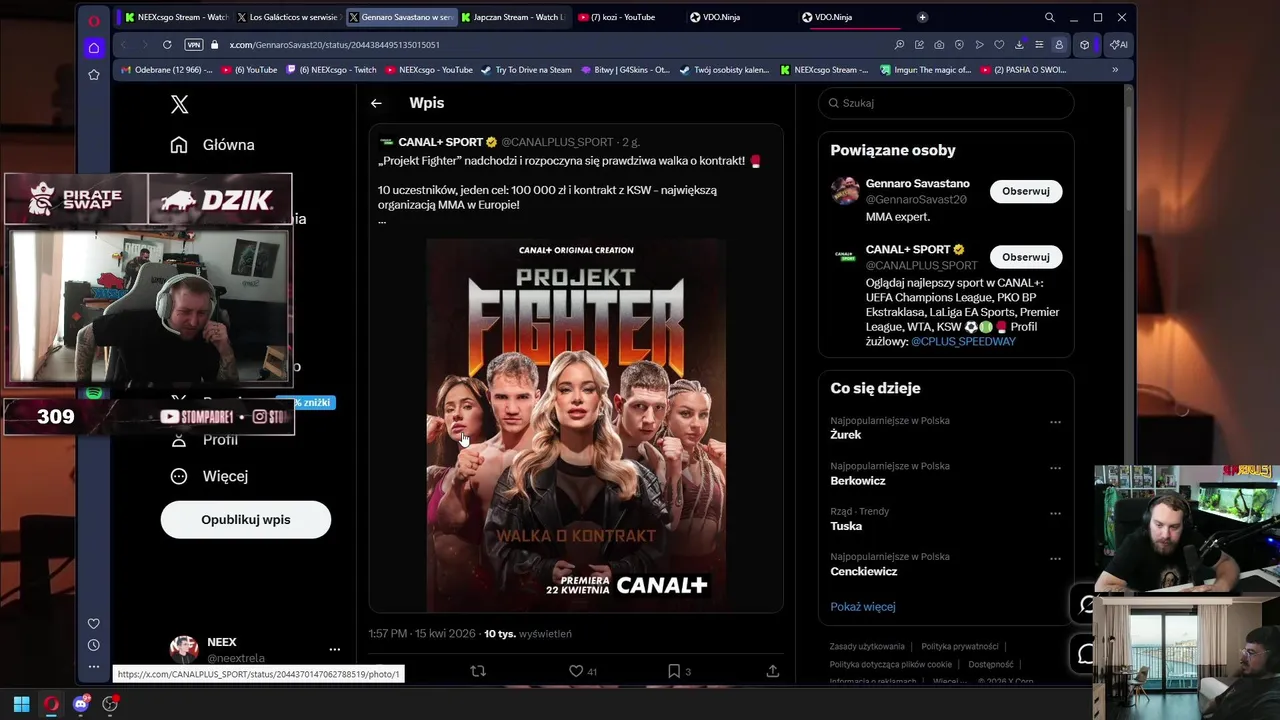Open NEEXcsgo - Twitch bookmark
The width and height of the screenshot is (1280, 720).
tap(331, 70)
